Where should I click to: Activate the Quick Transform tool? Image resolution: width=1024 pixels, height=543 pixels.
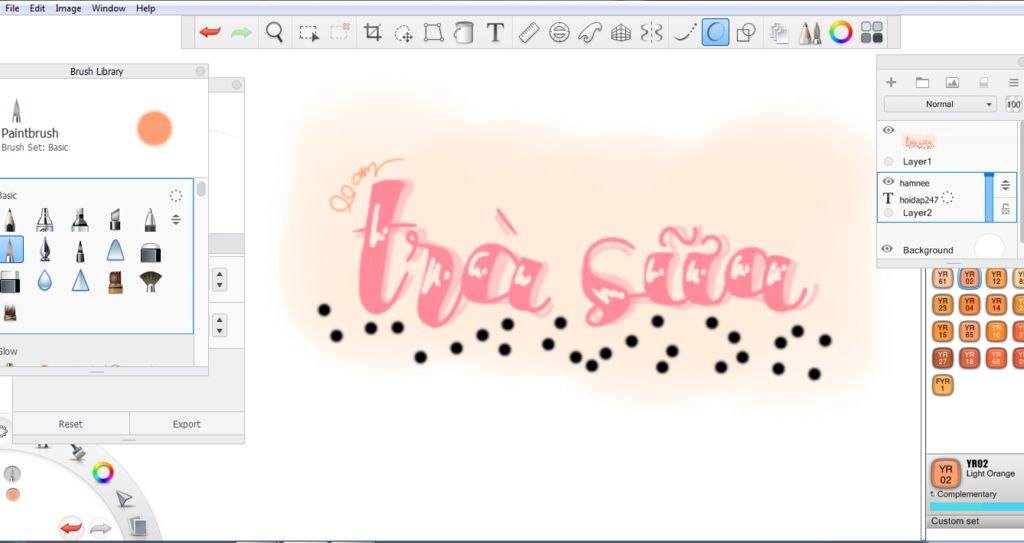pyautogui.click(x=404, y=33)
